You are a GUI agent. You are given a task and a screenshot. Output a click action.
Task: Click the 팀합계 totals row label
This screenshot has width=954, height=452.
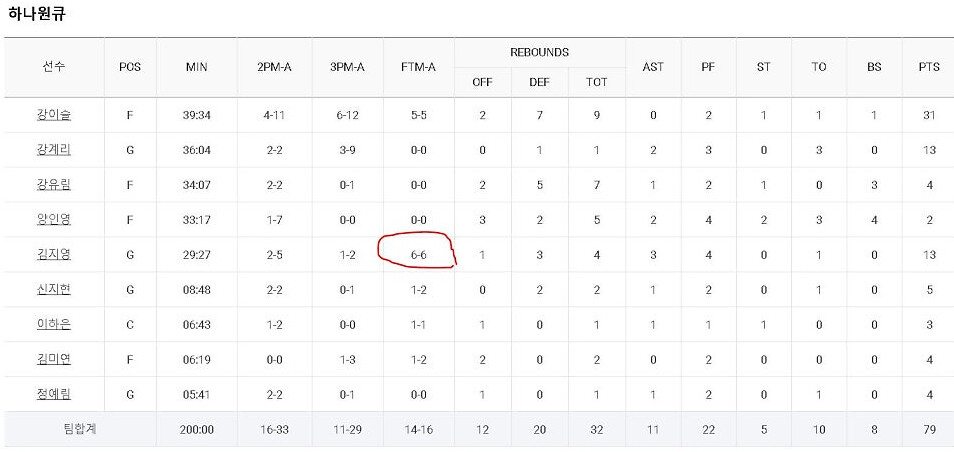click(80, 429)
